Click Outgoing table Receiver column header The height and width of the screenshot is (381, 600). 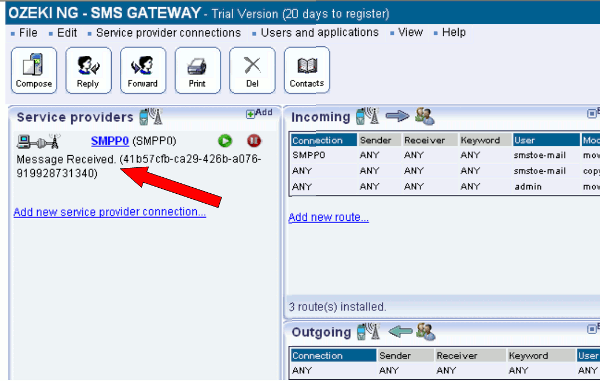pyautogui.click(x=470, y=356)
